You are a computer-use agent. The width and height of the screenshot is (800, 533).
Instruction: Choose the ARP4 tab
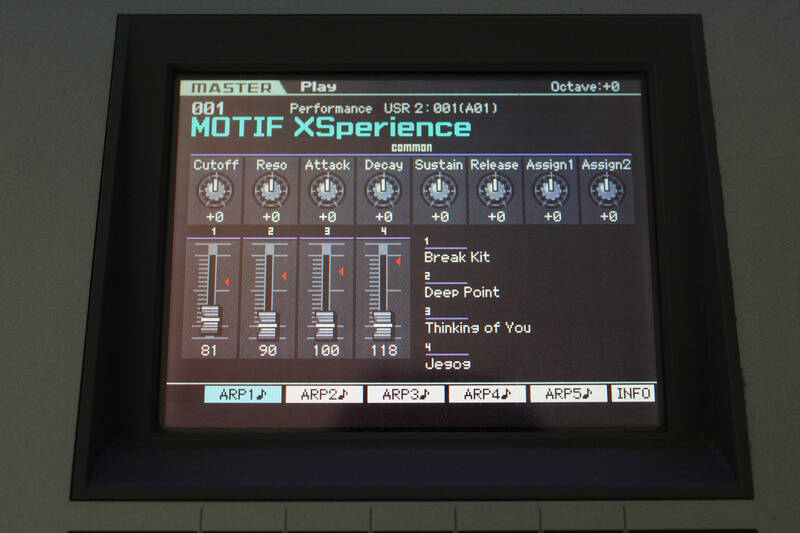[487, 394]
